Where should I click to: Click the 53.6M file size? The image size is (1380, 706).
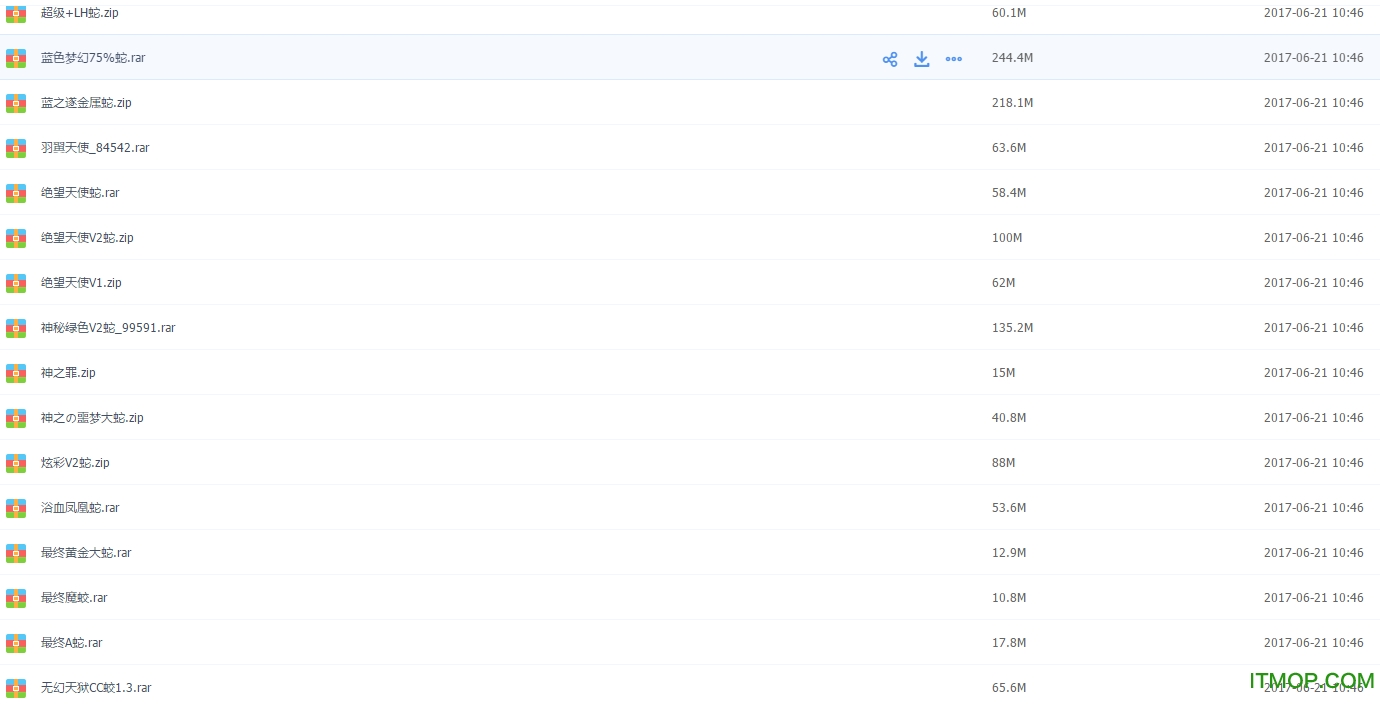tap(1009, 508)
